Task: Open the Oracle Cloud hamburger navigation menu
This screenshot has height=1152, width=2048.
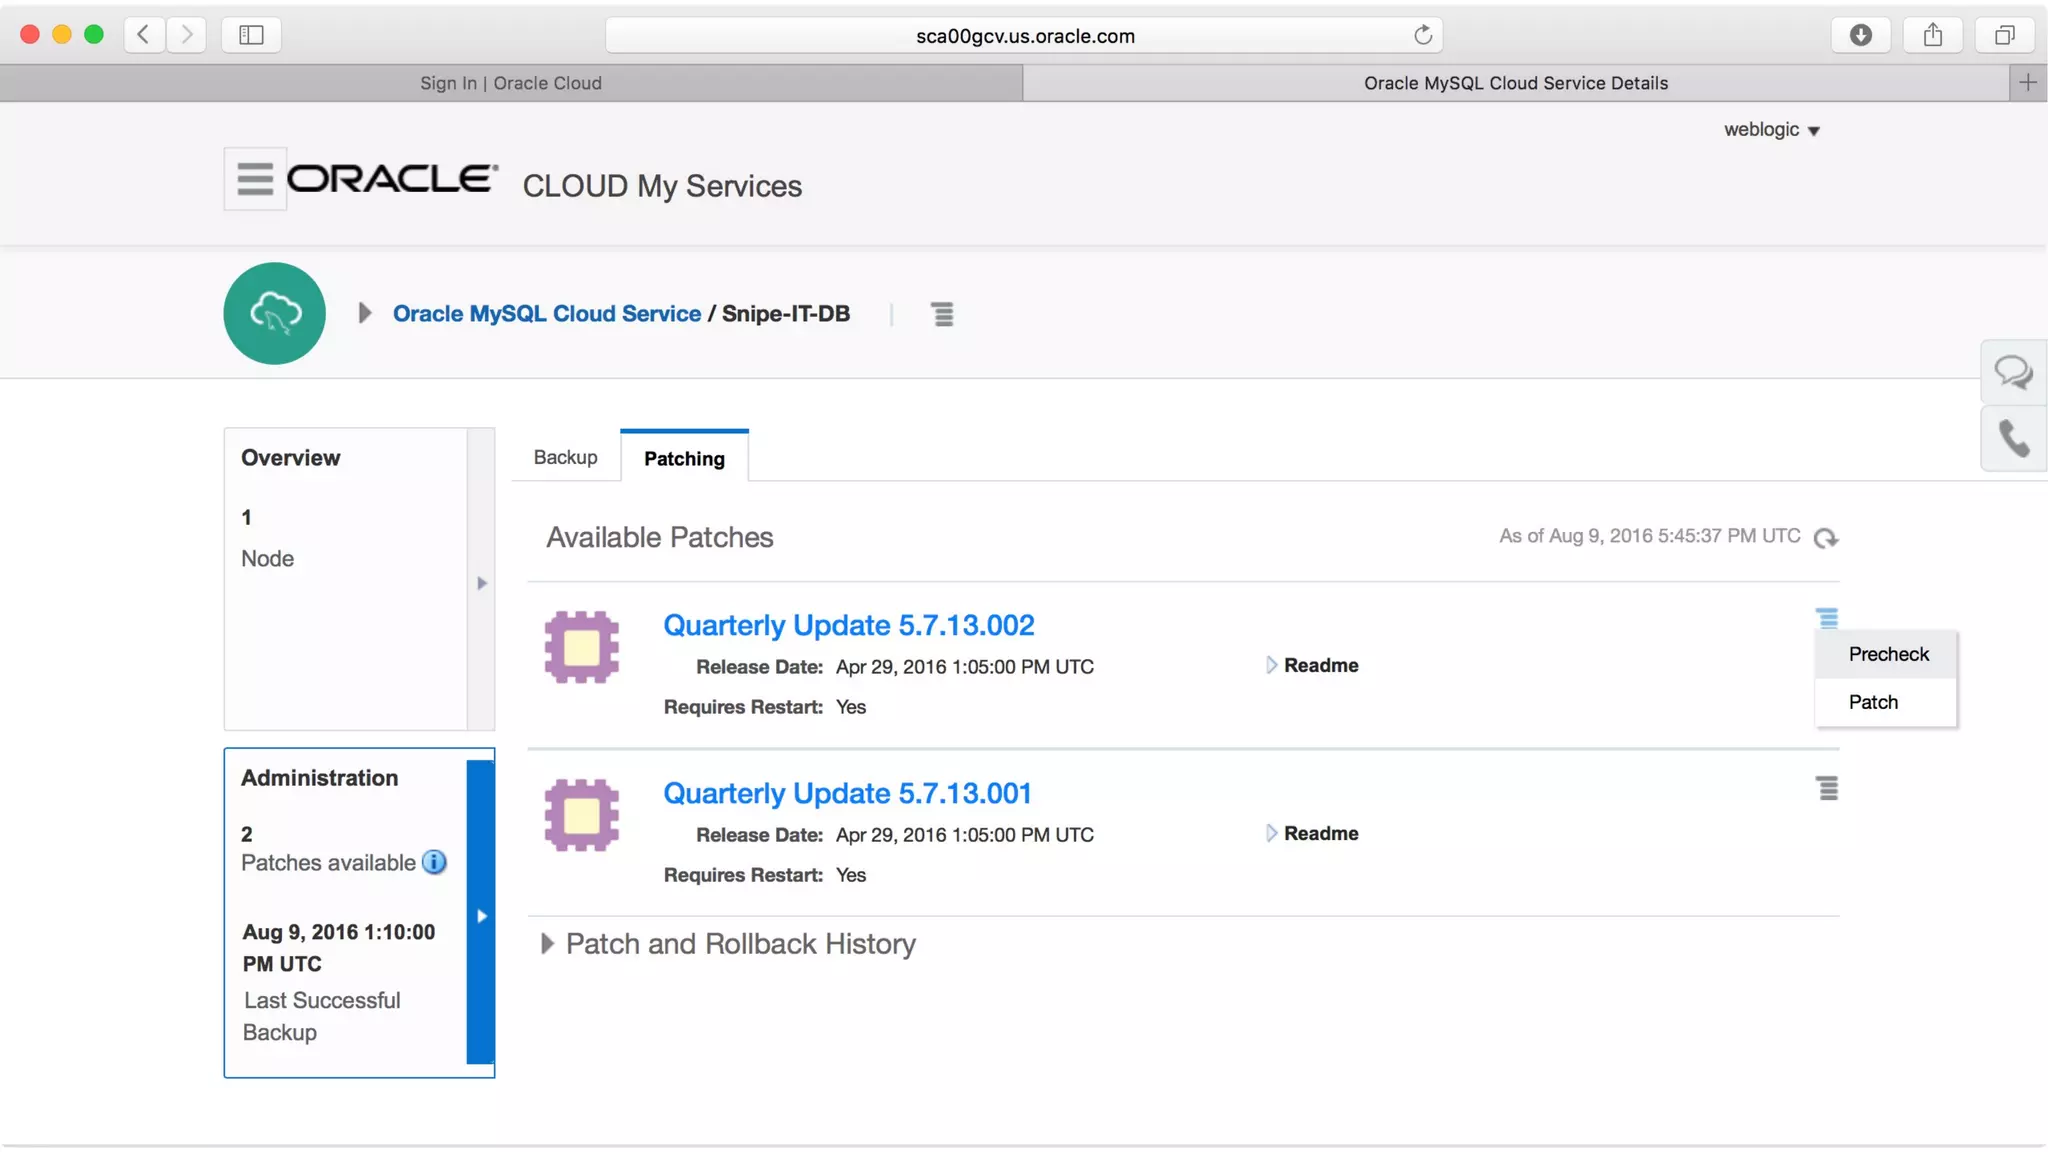Action: click(254, 179)
